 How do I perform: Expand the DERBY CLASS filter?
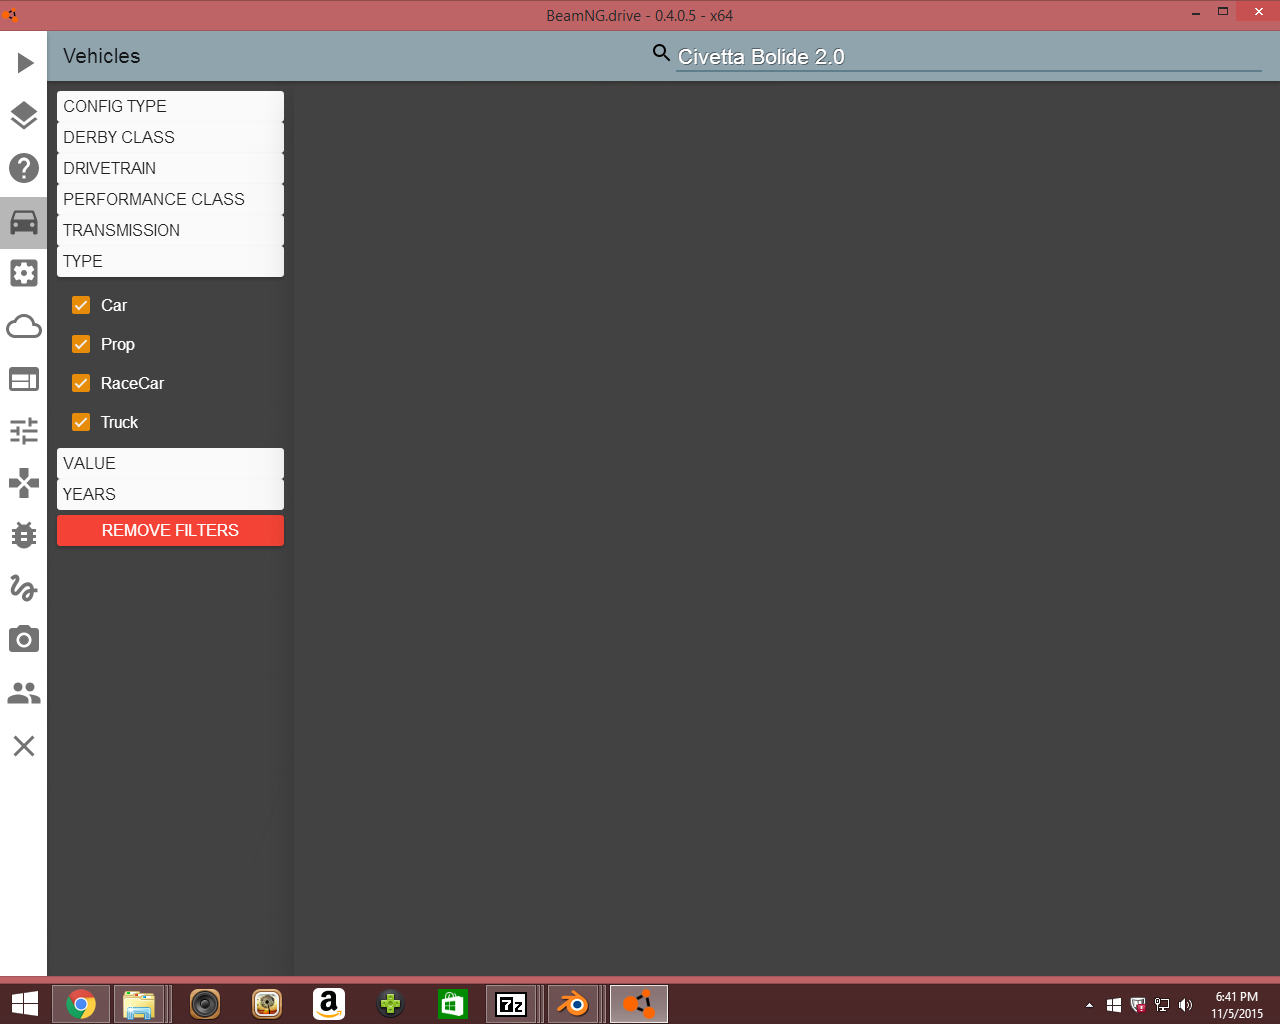170,137
